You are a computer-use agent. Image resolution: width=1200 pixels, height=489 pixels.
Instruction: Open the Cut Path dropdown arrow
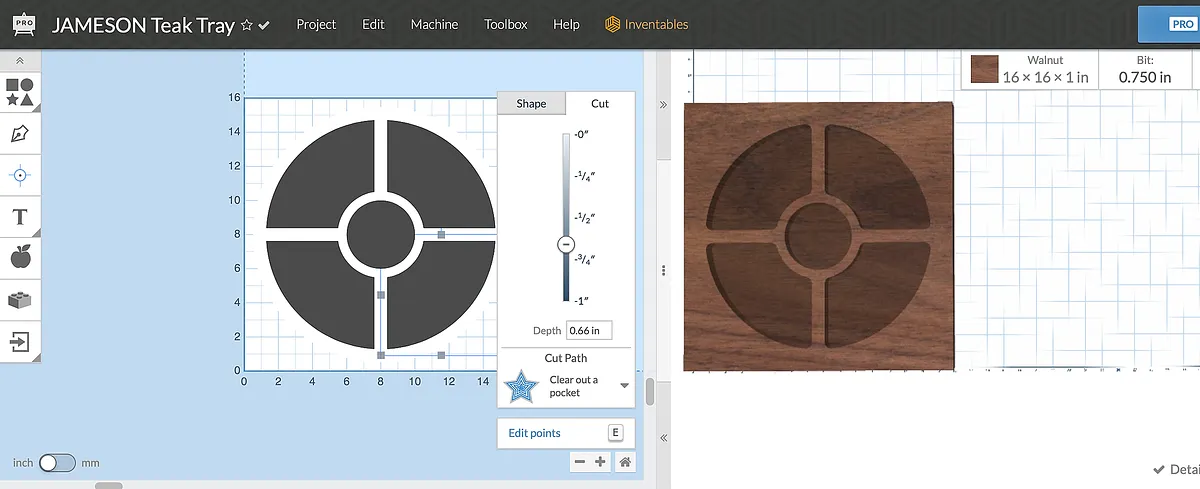624,386
